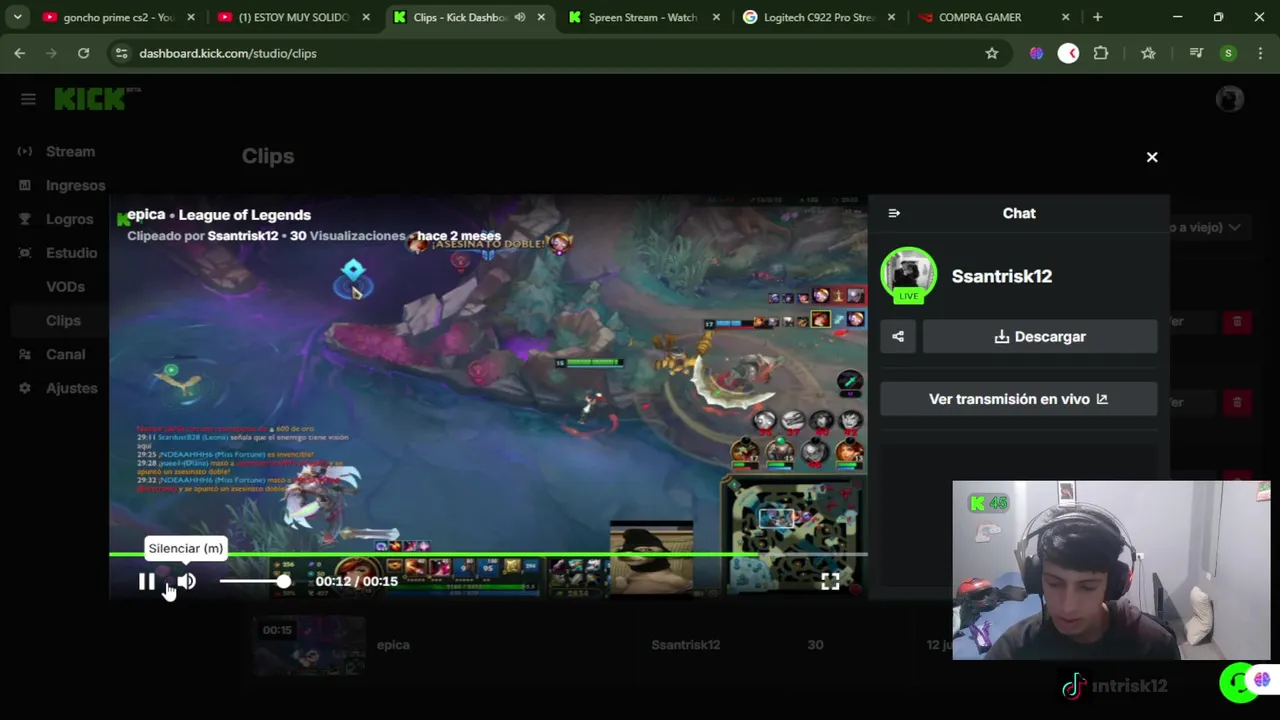Click the red-white extension icon in toolbar
Image resolution: width=1280 pixels, height=720 pixels.
pyautogui.click(x=1069, y=53)
